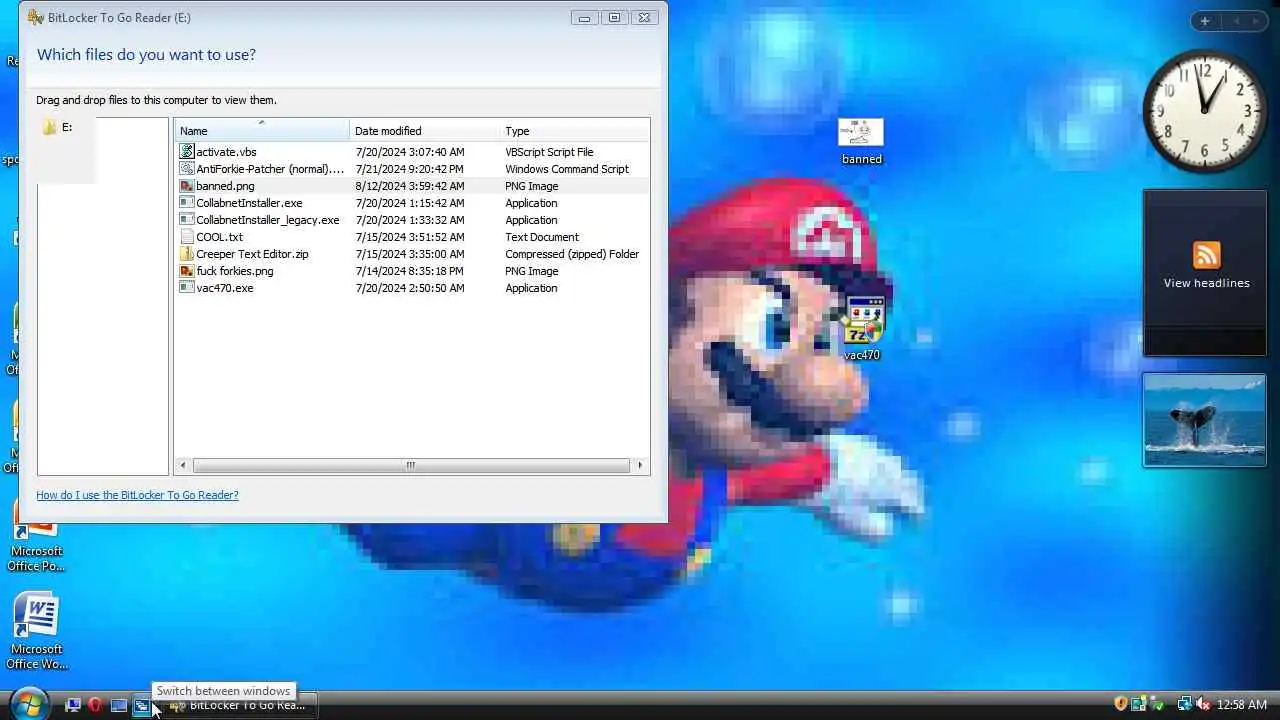Click 'Text Document' type cell
Image resolution: width=1280 pixels, height=720 pixels.
pos(542,237)
